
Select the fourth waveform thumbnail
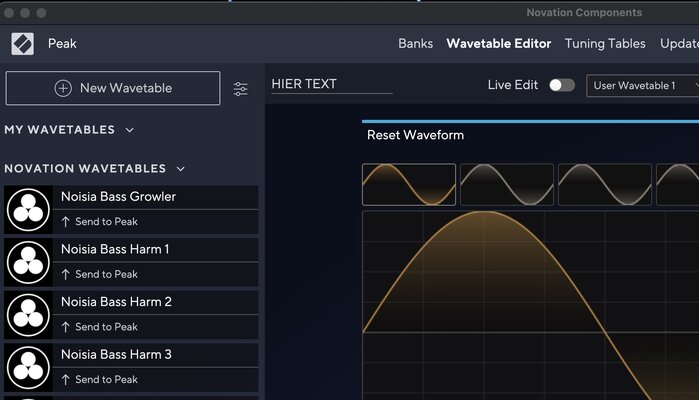click(x=678, y=184)
